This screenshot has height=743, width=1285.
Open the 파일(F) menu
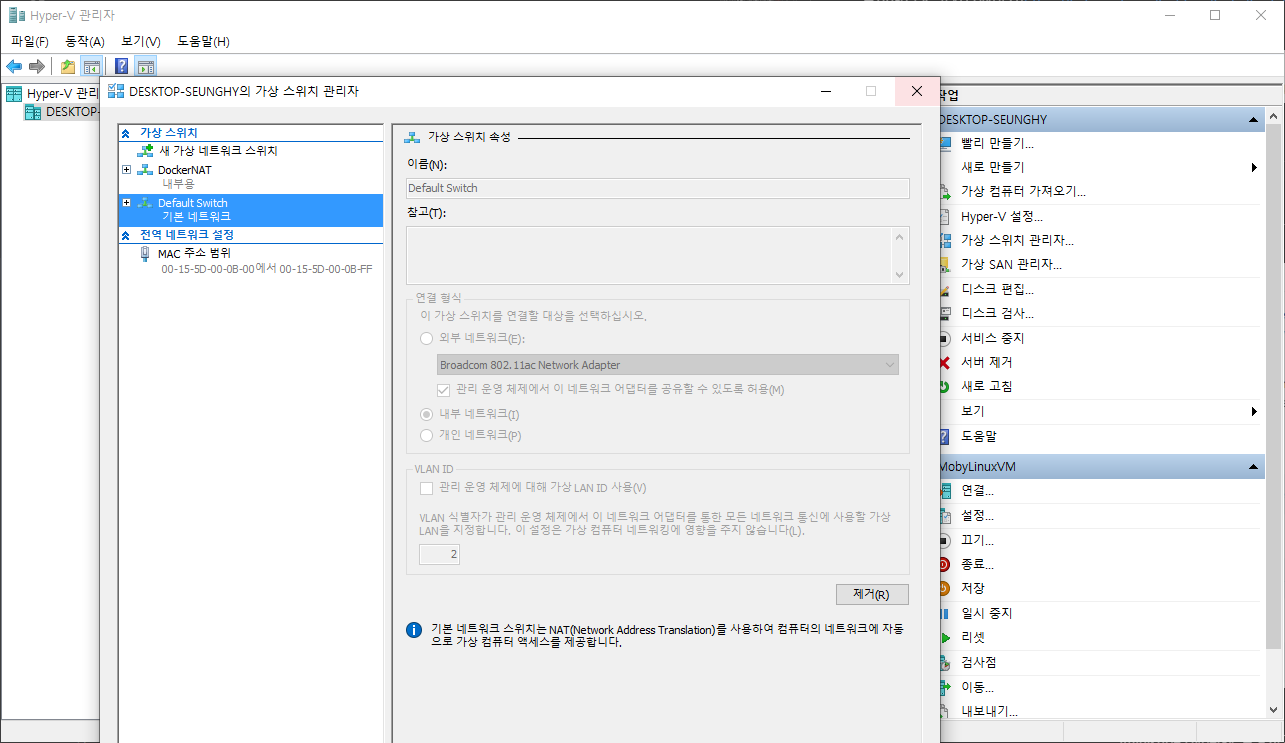30,41
